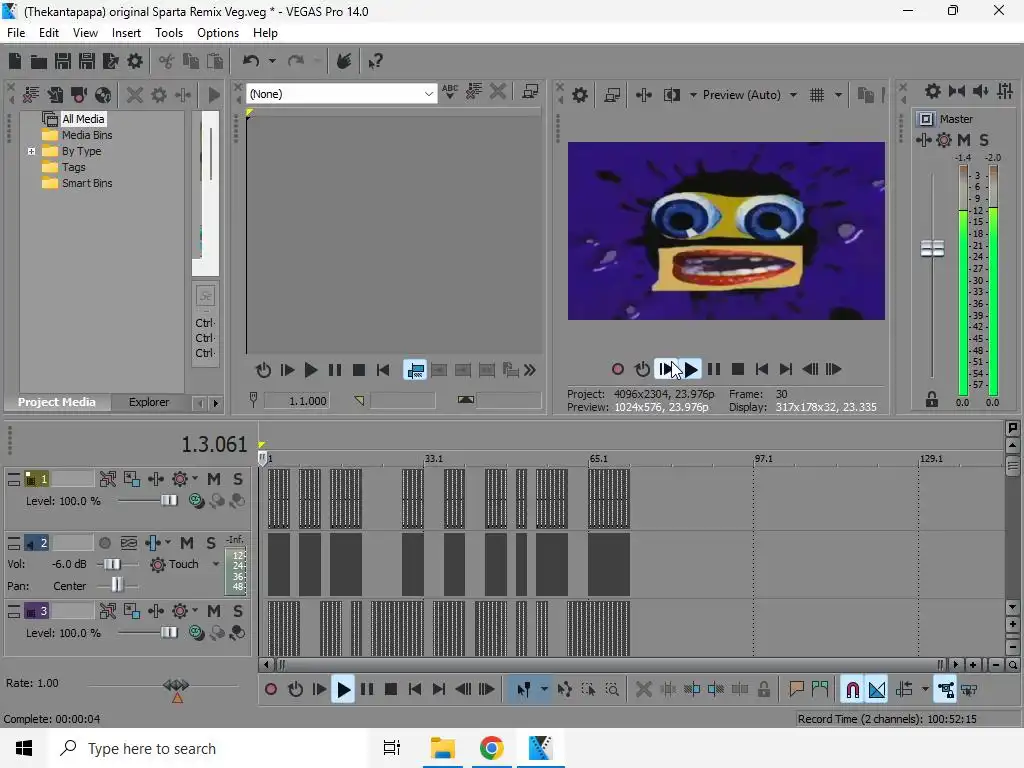
Task: Click the preview Overlays grid icon
Action: point(816,95)
